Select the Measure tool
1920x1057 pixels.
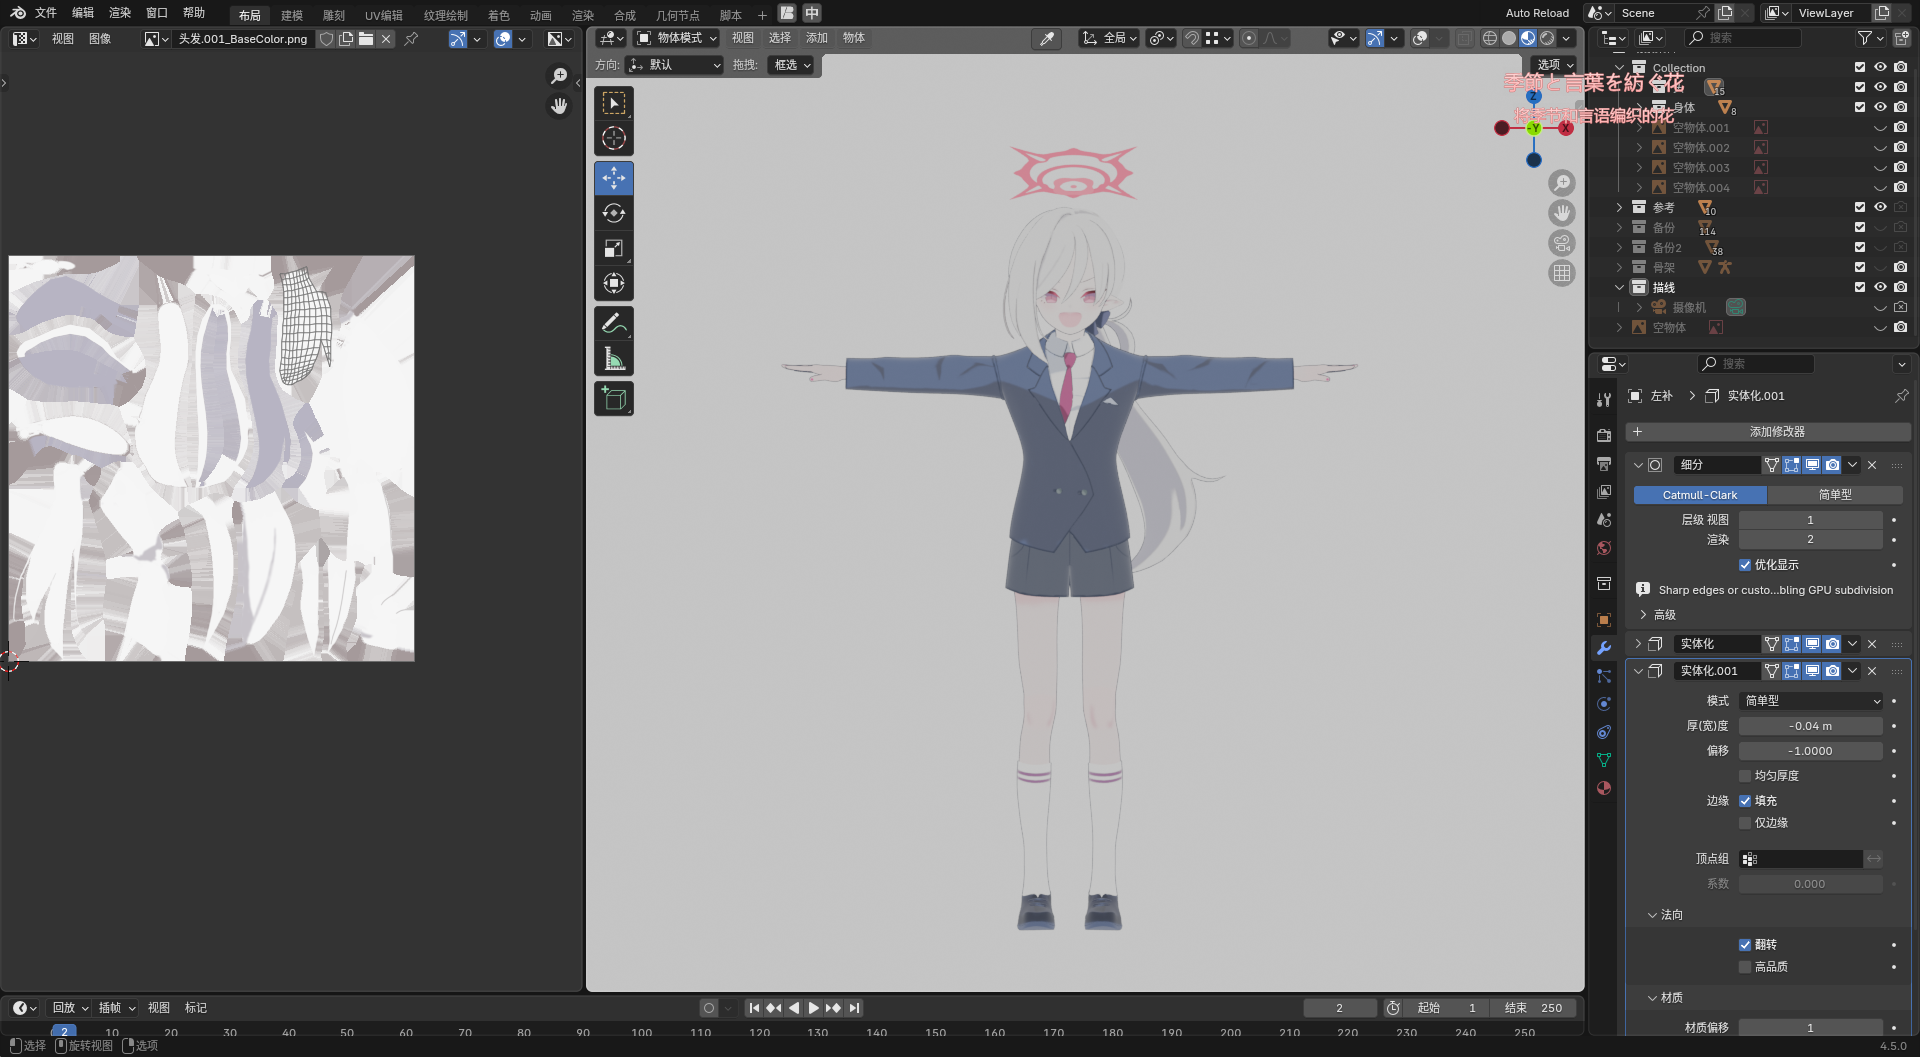[614, 359]
